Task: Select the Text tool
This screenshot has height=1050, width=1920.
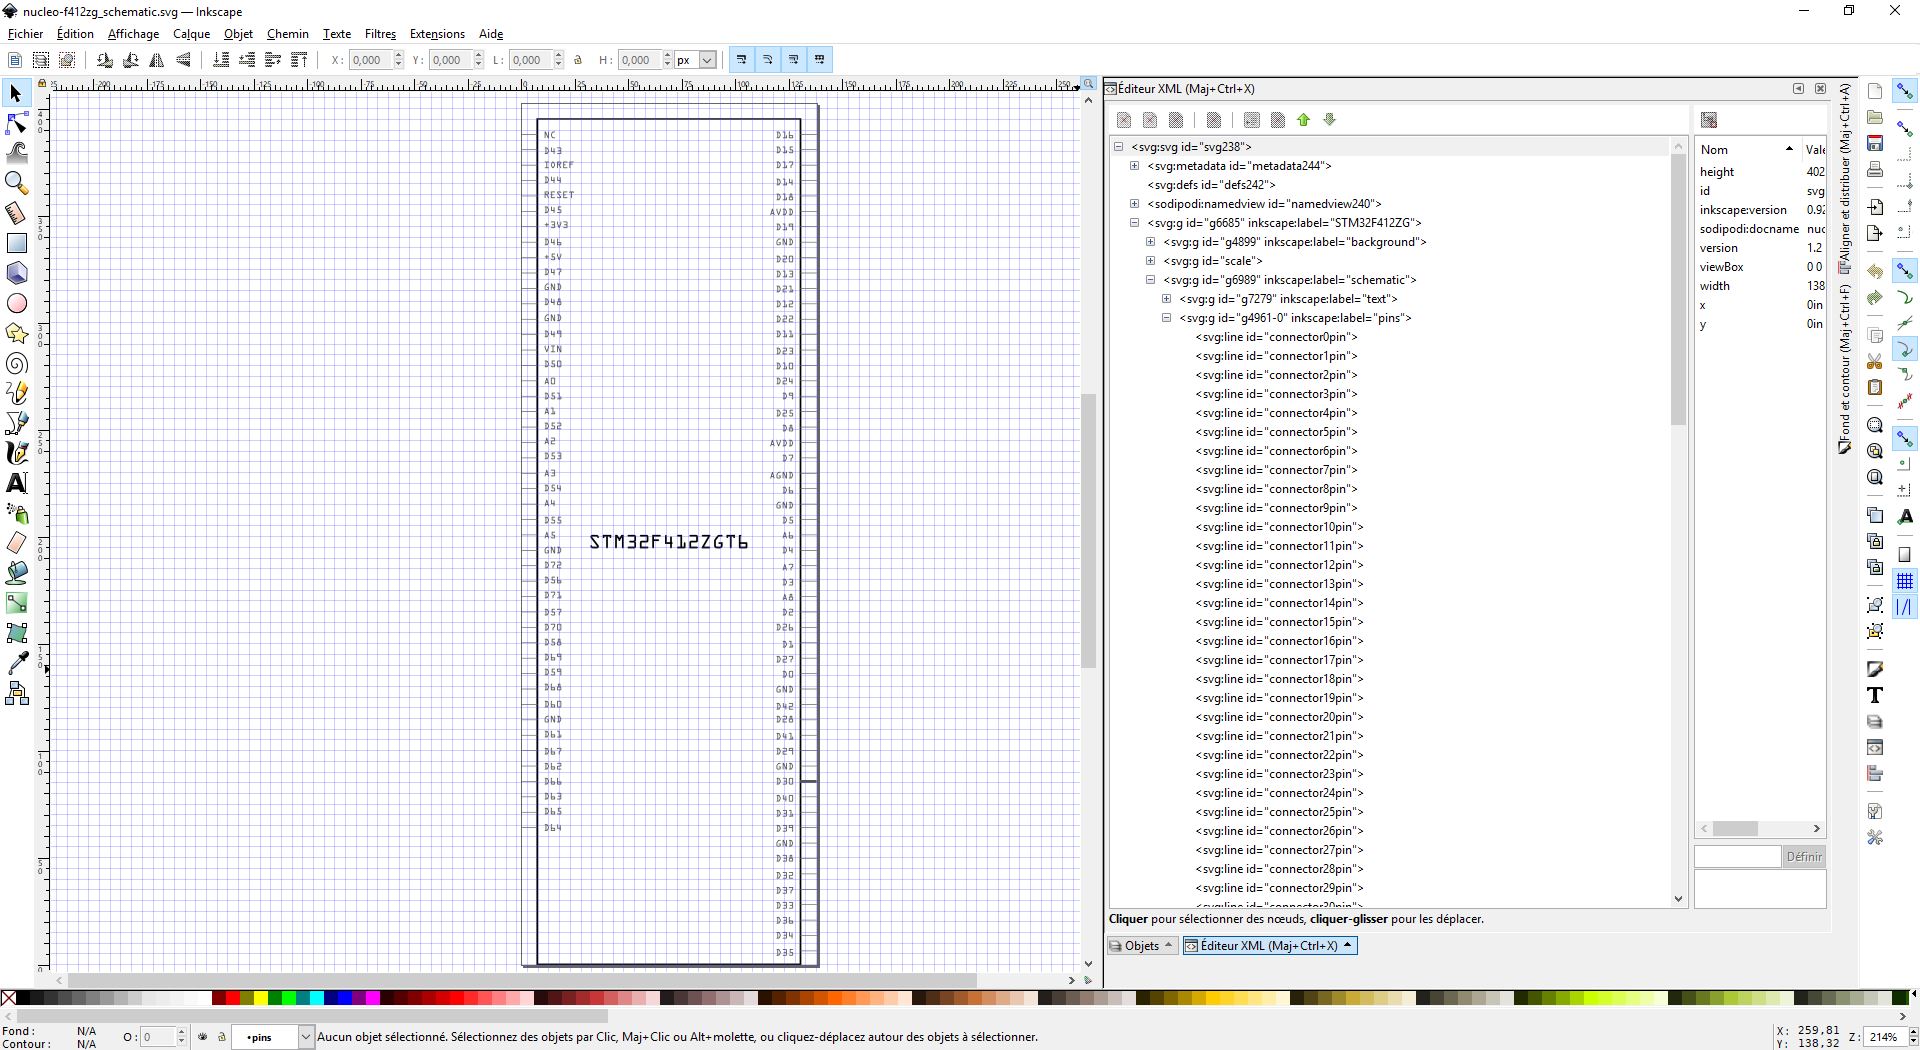Action: click(x=17, y=483)
